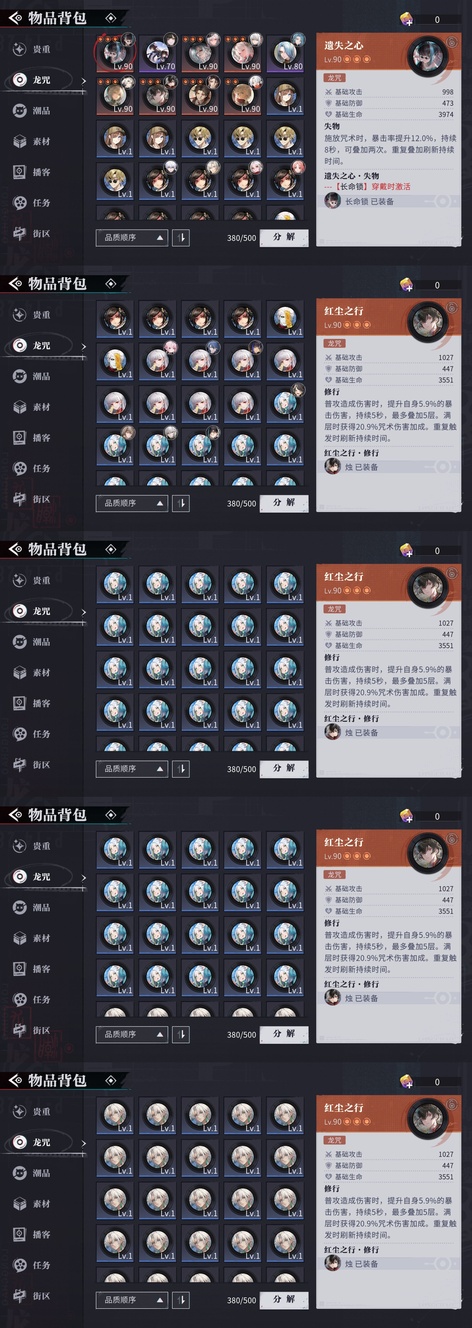Viewport: 472px width, 1328px height.
Task: Toggle the lock icon on the 遗失之心 card
Action: tap(451, 44)
